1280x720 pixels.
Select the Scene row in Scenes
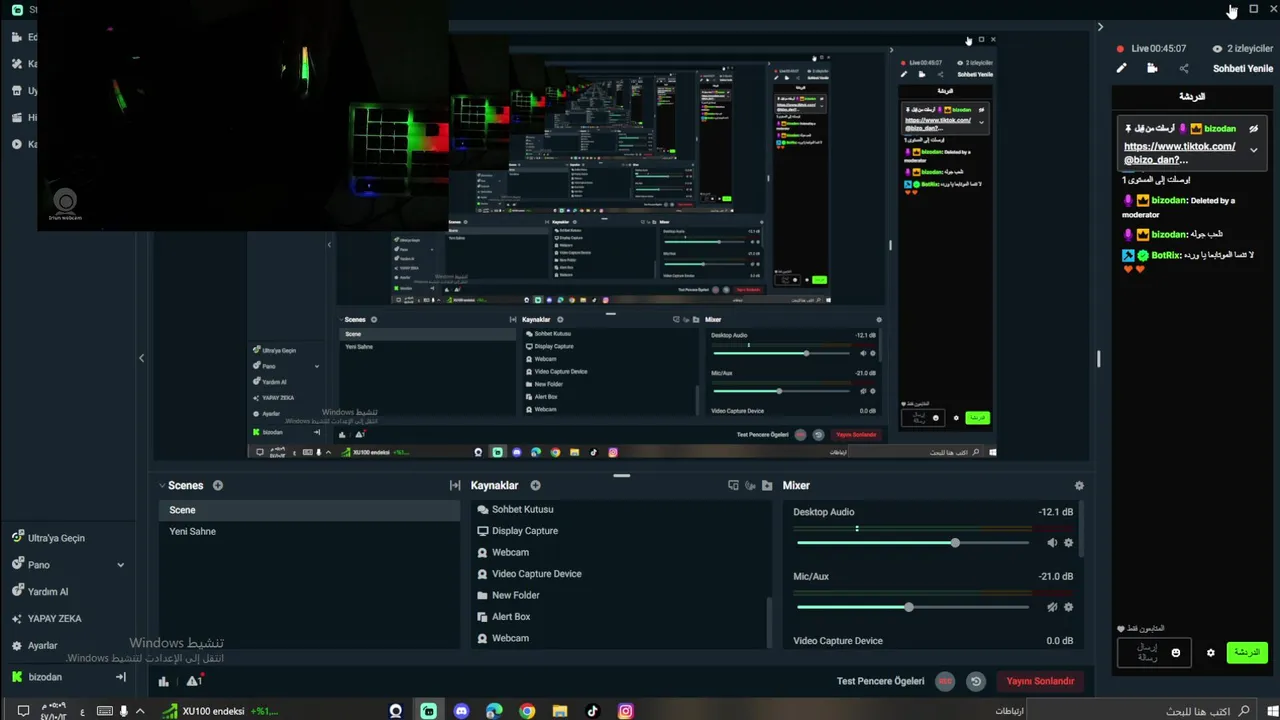309,510
